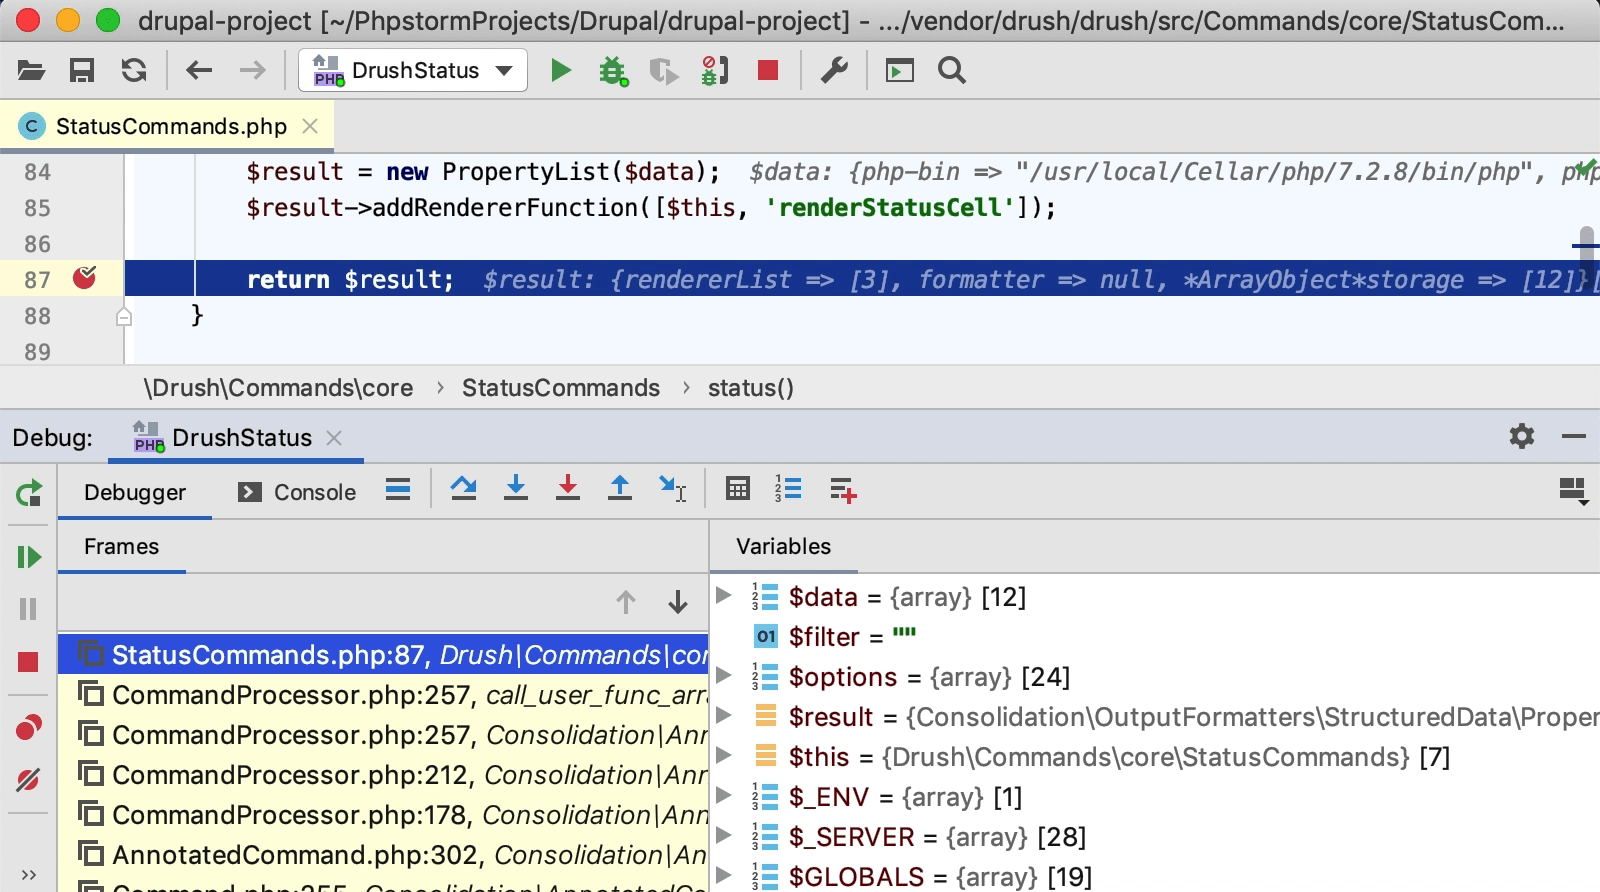
Task: Navigate forward with the right arrow
Action: [253, 70]
